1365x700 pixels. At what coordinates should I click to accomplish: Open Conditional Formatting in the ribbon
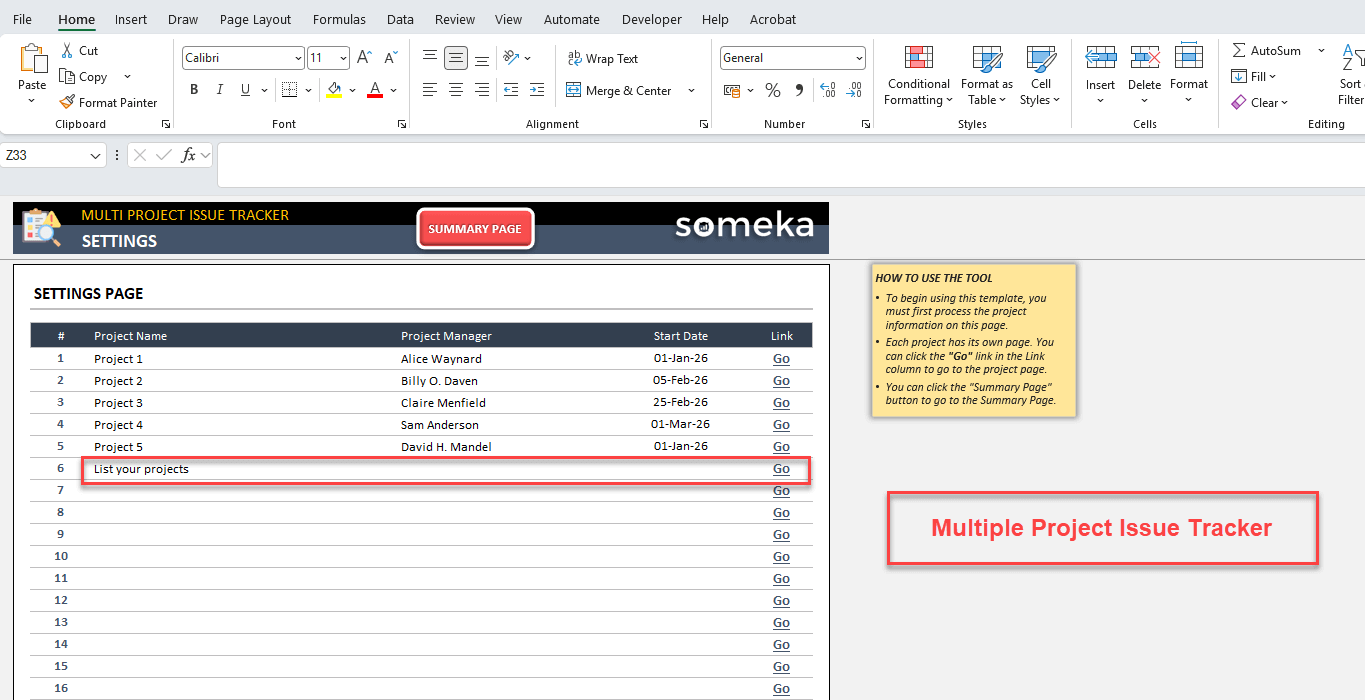(918, 75)
